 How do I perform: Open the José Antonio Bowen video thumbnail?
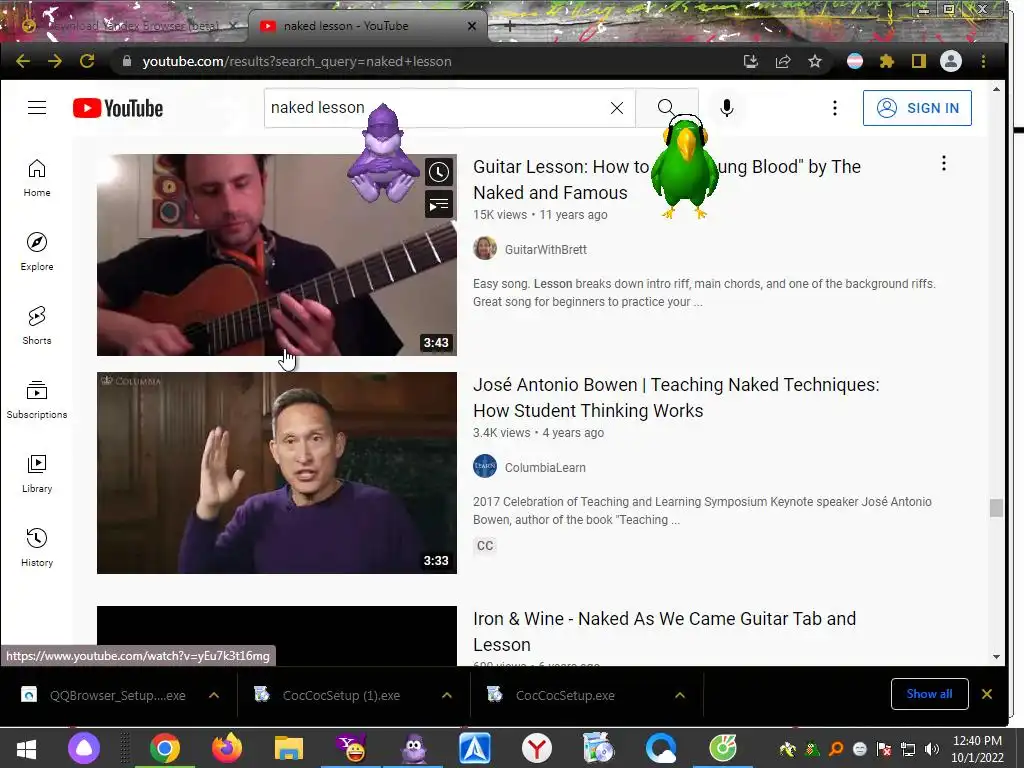click(277, 473)
